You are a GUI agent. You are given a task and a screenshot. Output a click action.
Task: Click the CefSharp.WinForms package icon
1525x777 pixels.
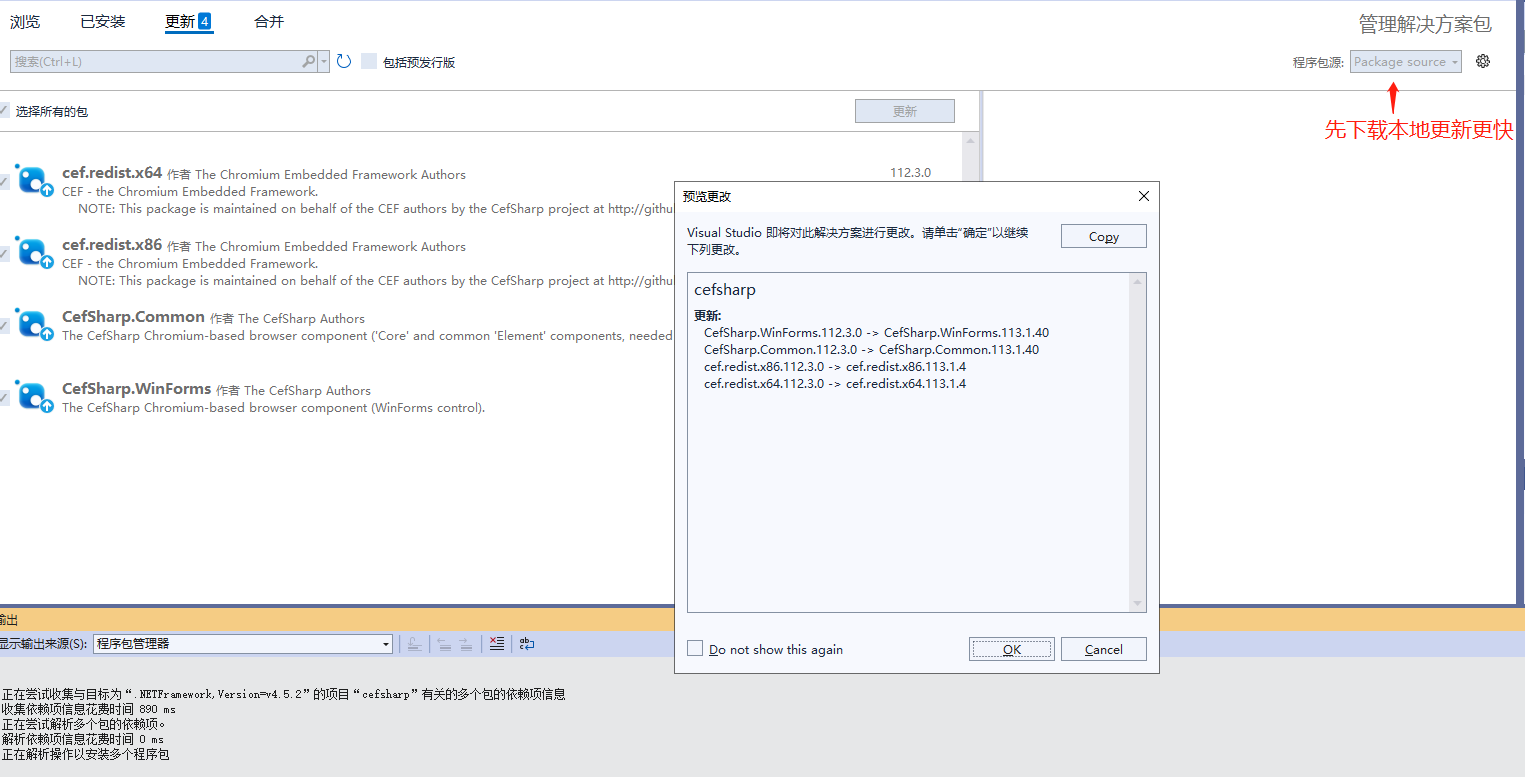[x=33, y=397]
